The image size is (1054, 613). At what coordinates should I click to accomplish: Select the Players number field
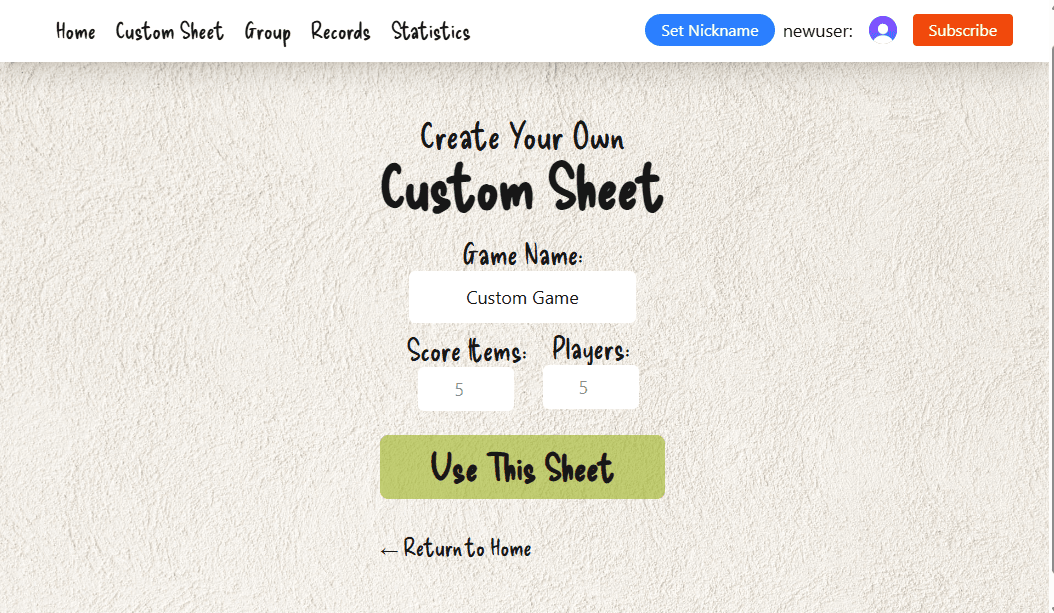pyautogui.click(x=590, y=387)
